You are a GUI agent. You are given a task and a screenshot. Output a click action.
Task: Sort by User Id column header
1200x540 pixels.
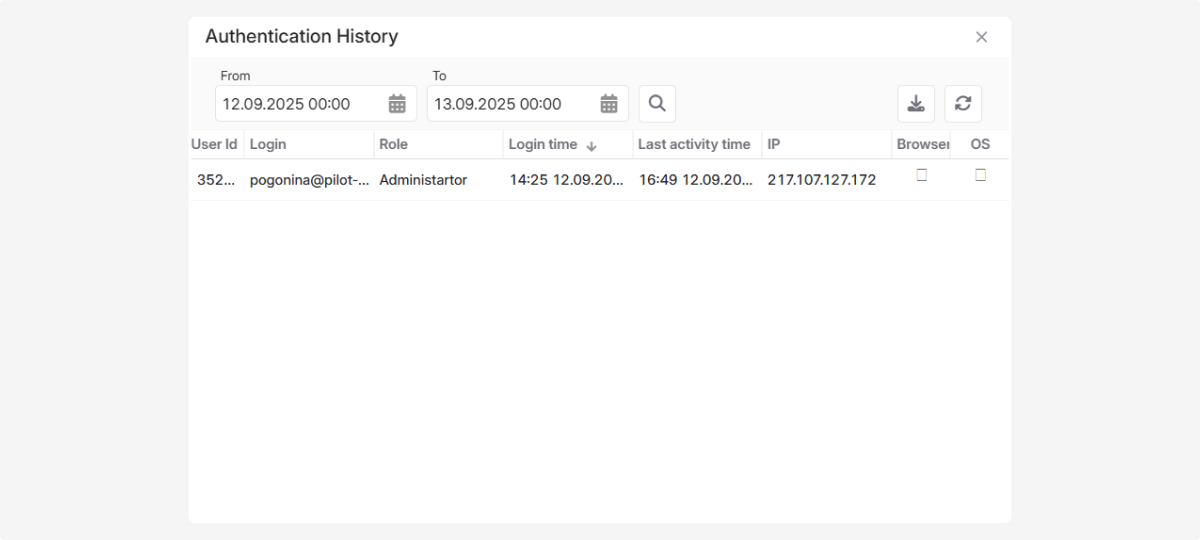pyautogui.click(x=214, y=144)
